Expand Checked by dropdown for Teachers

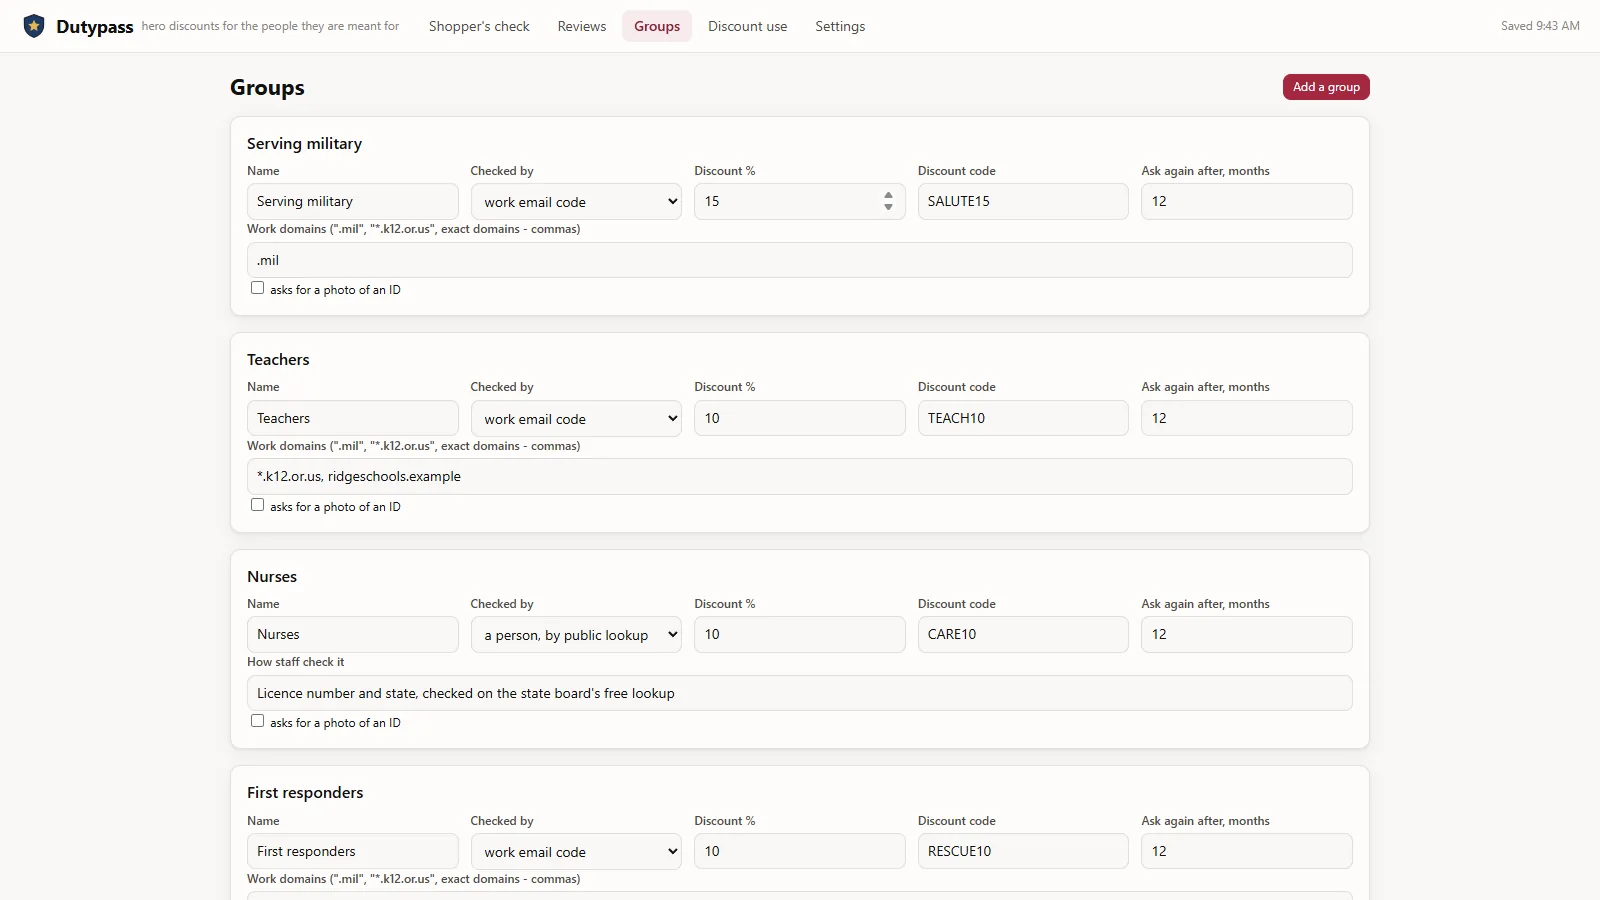pos(576,419)
